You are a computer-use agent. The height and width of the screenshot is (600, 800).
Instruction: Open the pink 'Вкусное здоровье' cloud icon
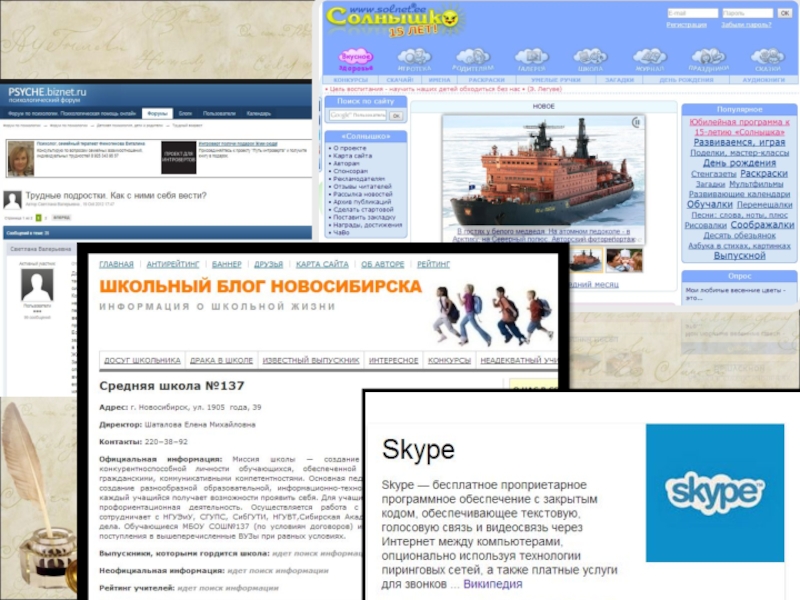(x=356, y=60)
